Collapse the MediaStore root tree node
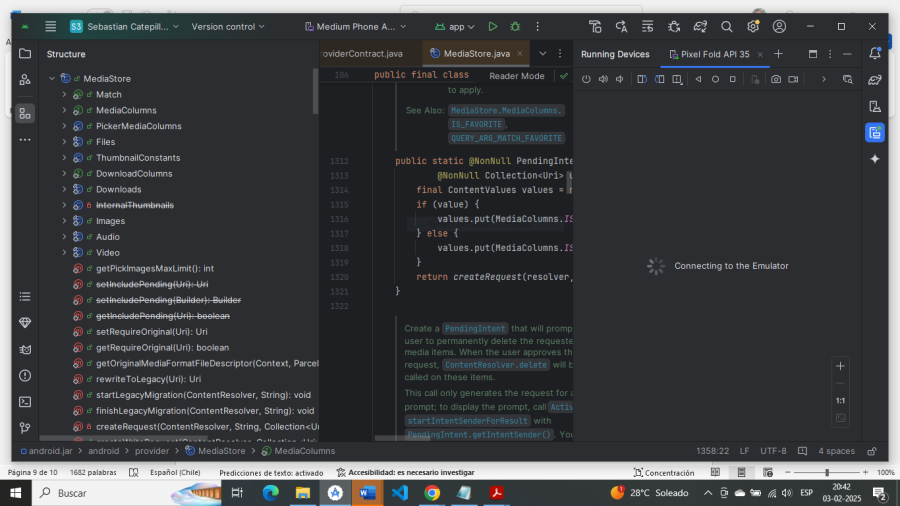The height and width of the screenshot is (506, 900). [52, 78]
